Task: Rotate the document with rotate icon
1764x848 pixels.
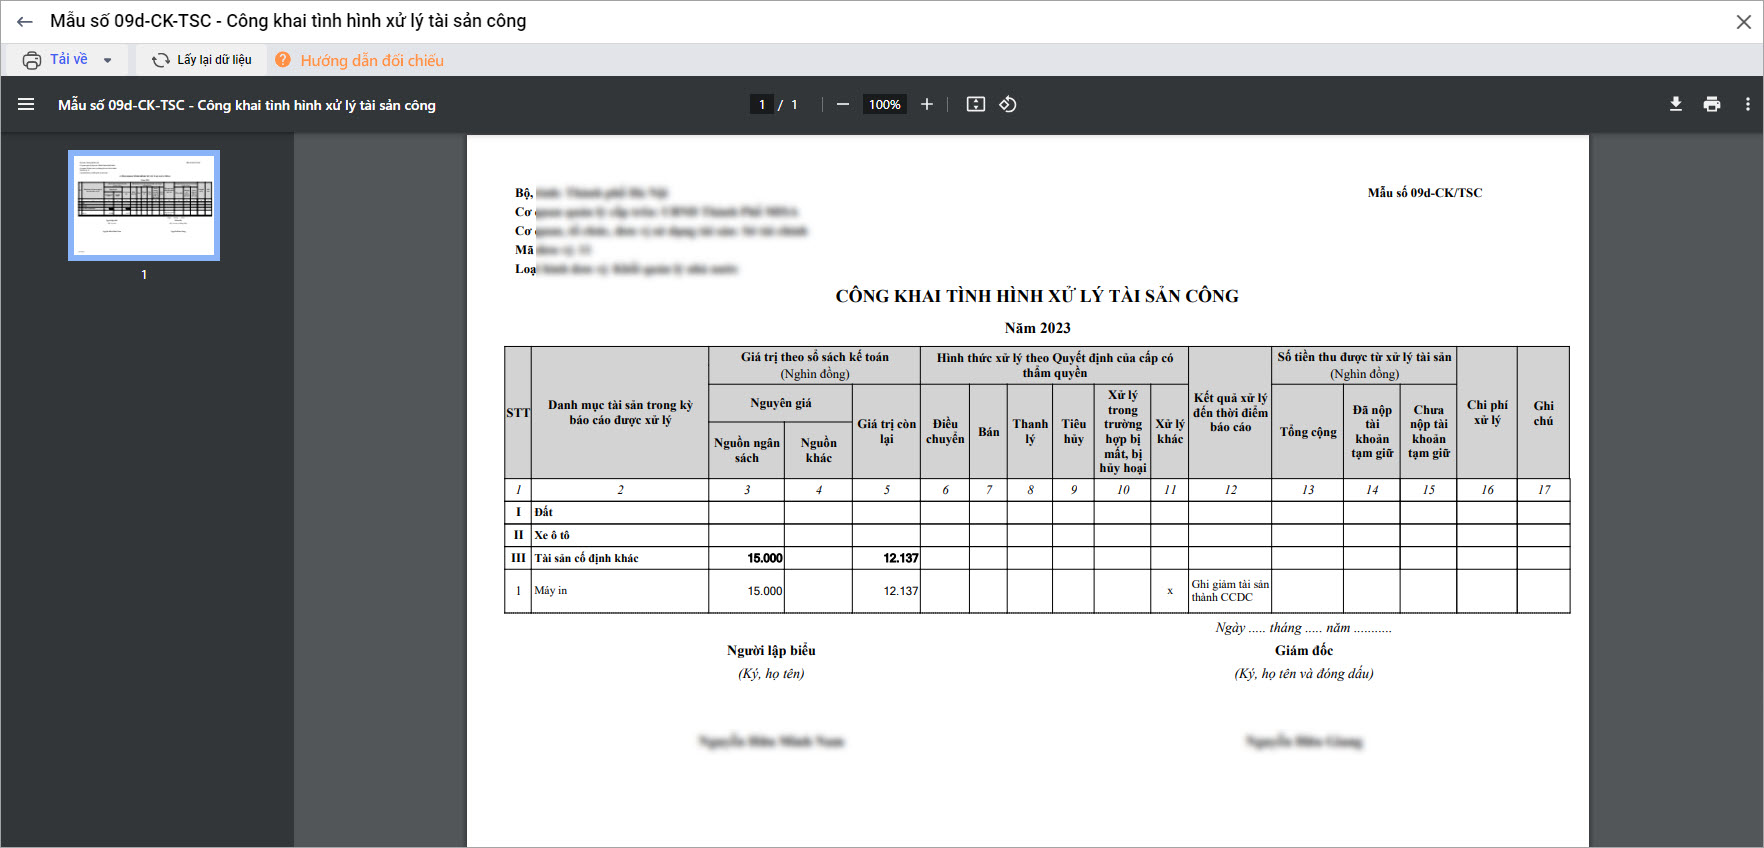Action: pos(1008,104)
